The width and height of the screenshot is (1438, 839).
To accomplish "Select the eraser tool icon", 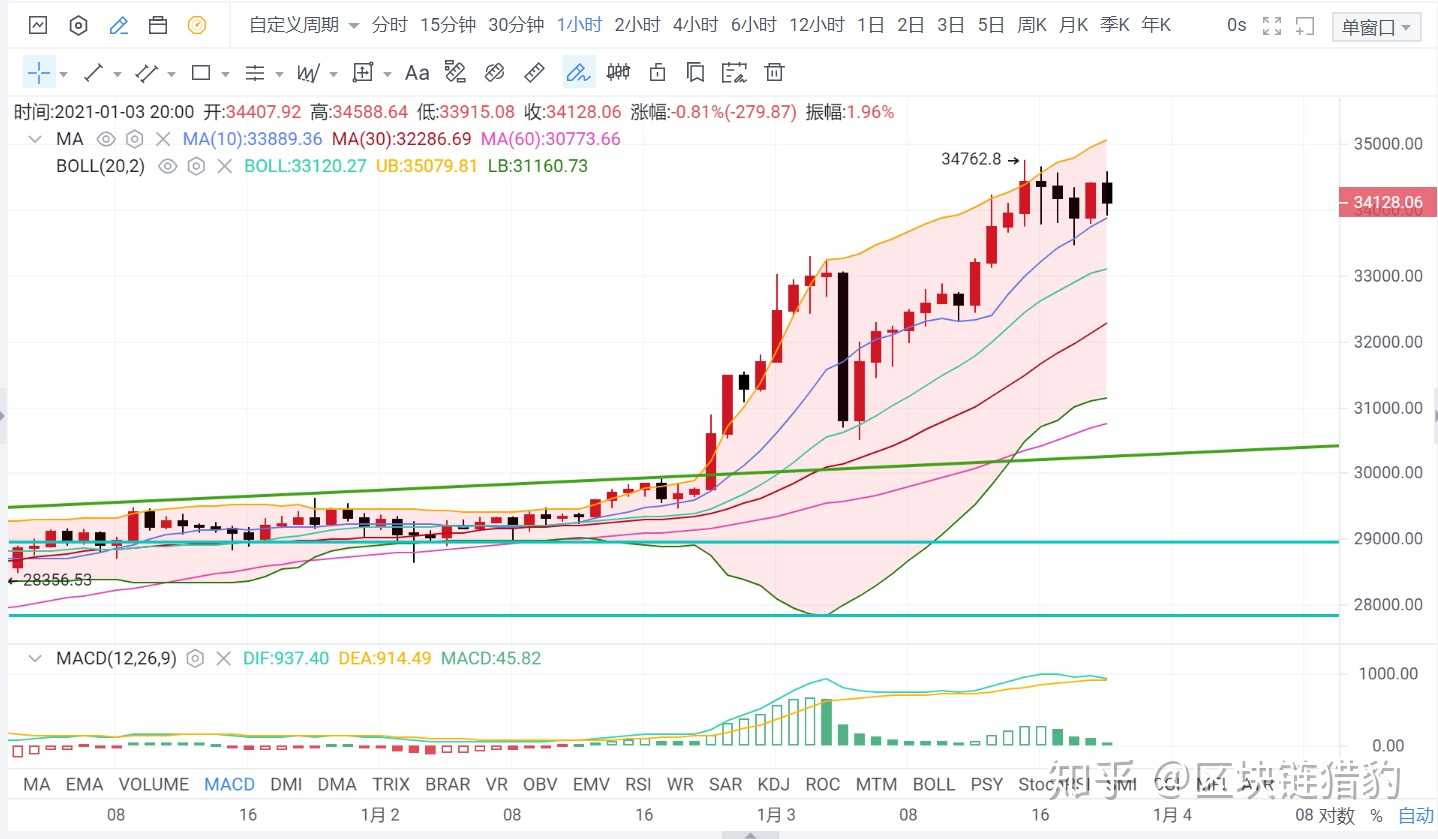I will [495, 72].
